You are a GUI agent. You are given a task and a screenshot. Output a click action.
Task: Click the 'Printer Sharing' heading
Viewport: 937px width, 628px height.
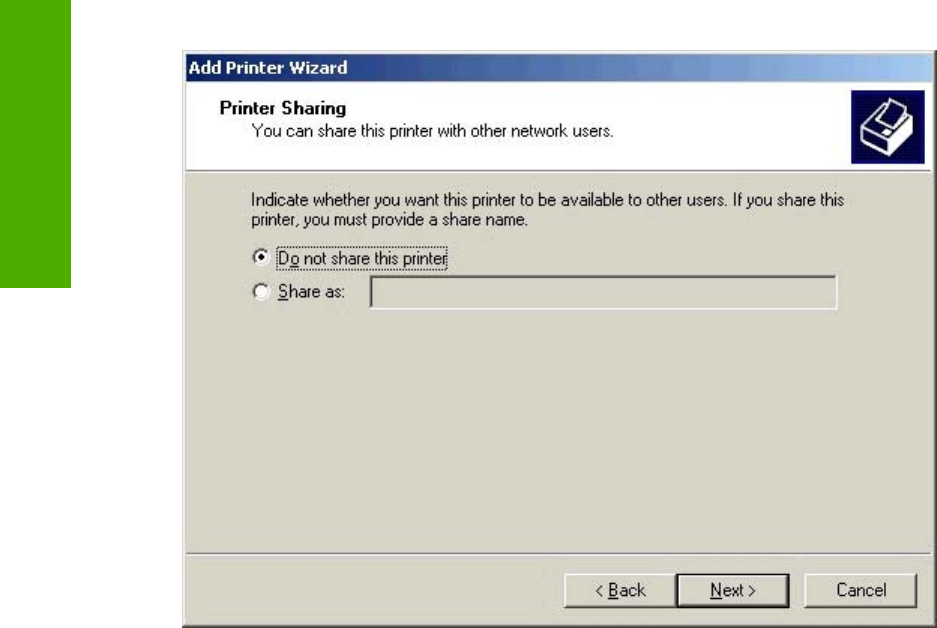(282, 108)
